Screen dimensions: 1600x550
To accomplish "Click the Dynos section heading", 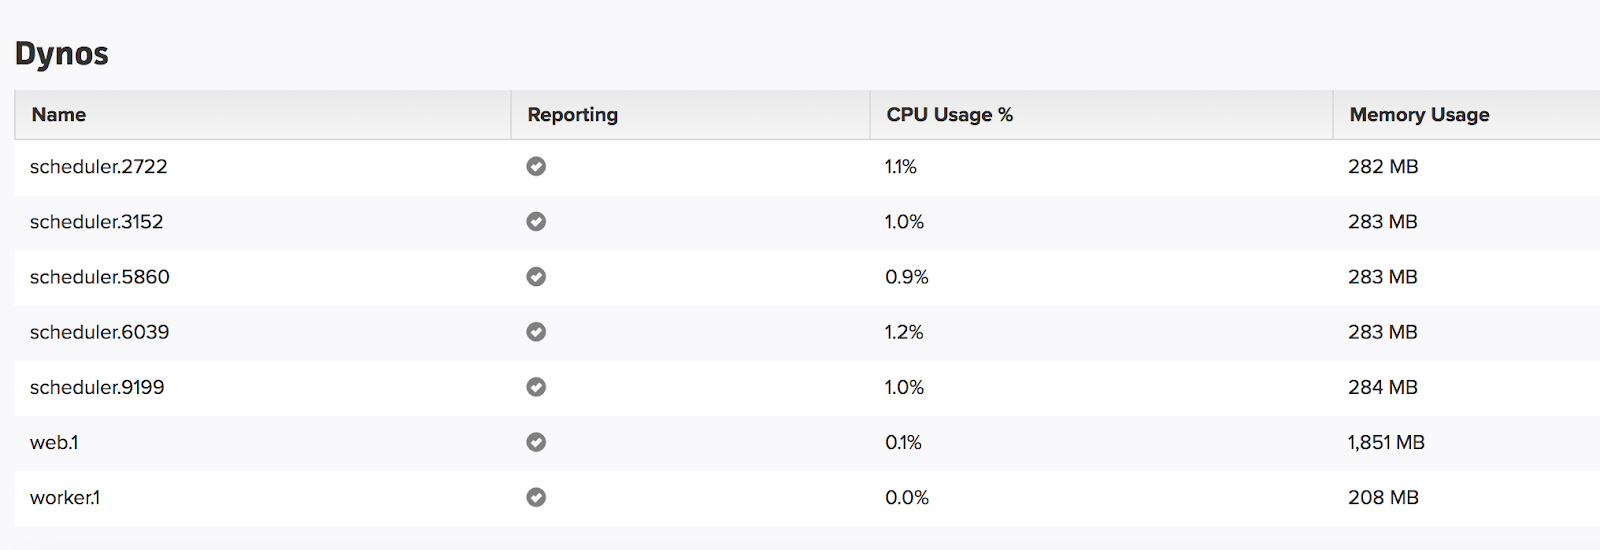I will pos(62,54).
